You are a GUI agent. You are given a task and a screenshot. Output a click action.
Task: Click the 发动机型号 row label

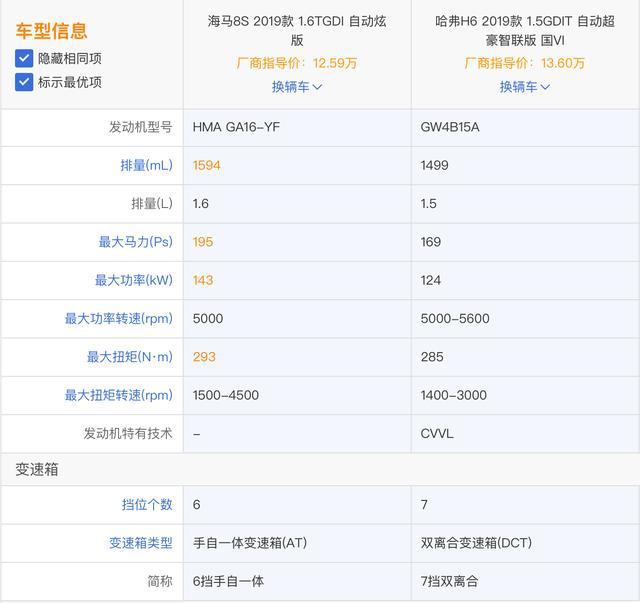tap(140, 127)
